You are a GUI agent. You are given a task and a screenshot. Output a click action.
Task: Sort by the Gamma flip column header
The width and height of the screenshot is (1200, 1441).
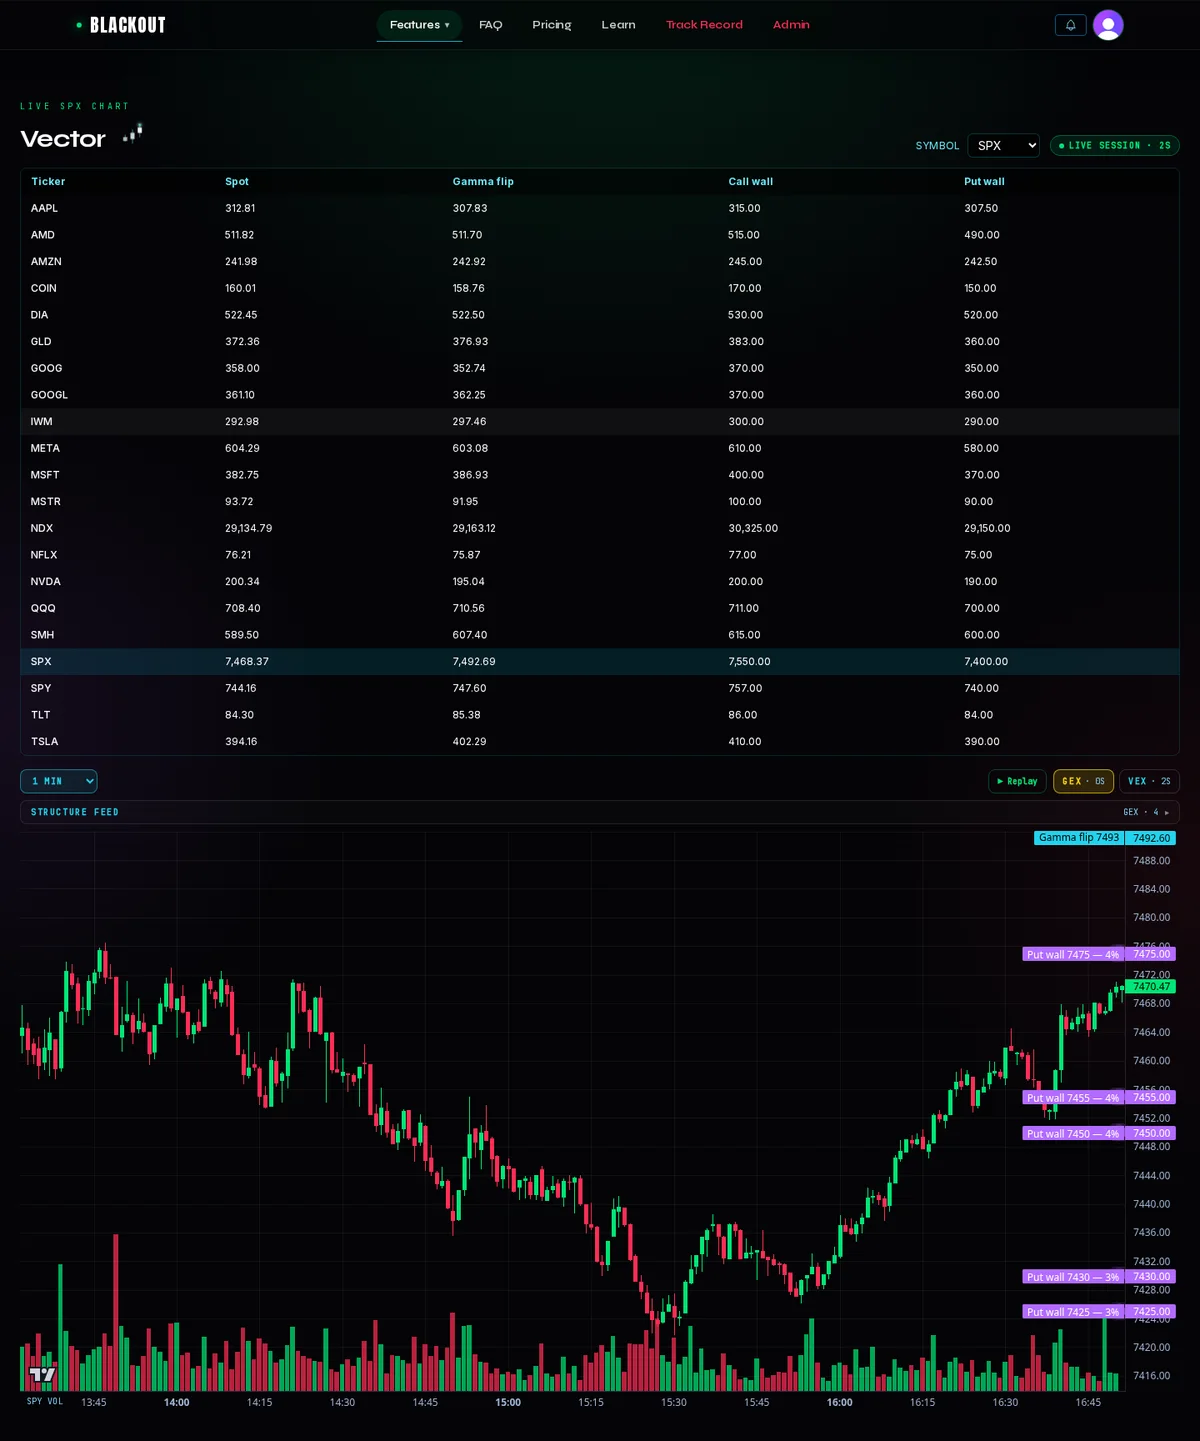tap(483, 182)
